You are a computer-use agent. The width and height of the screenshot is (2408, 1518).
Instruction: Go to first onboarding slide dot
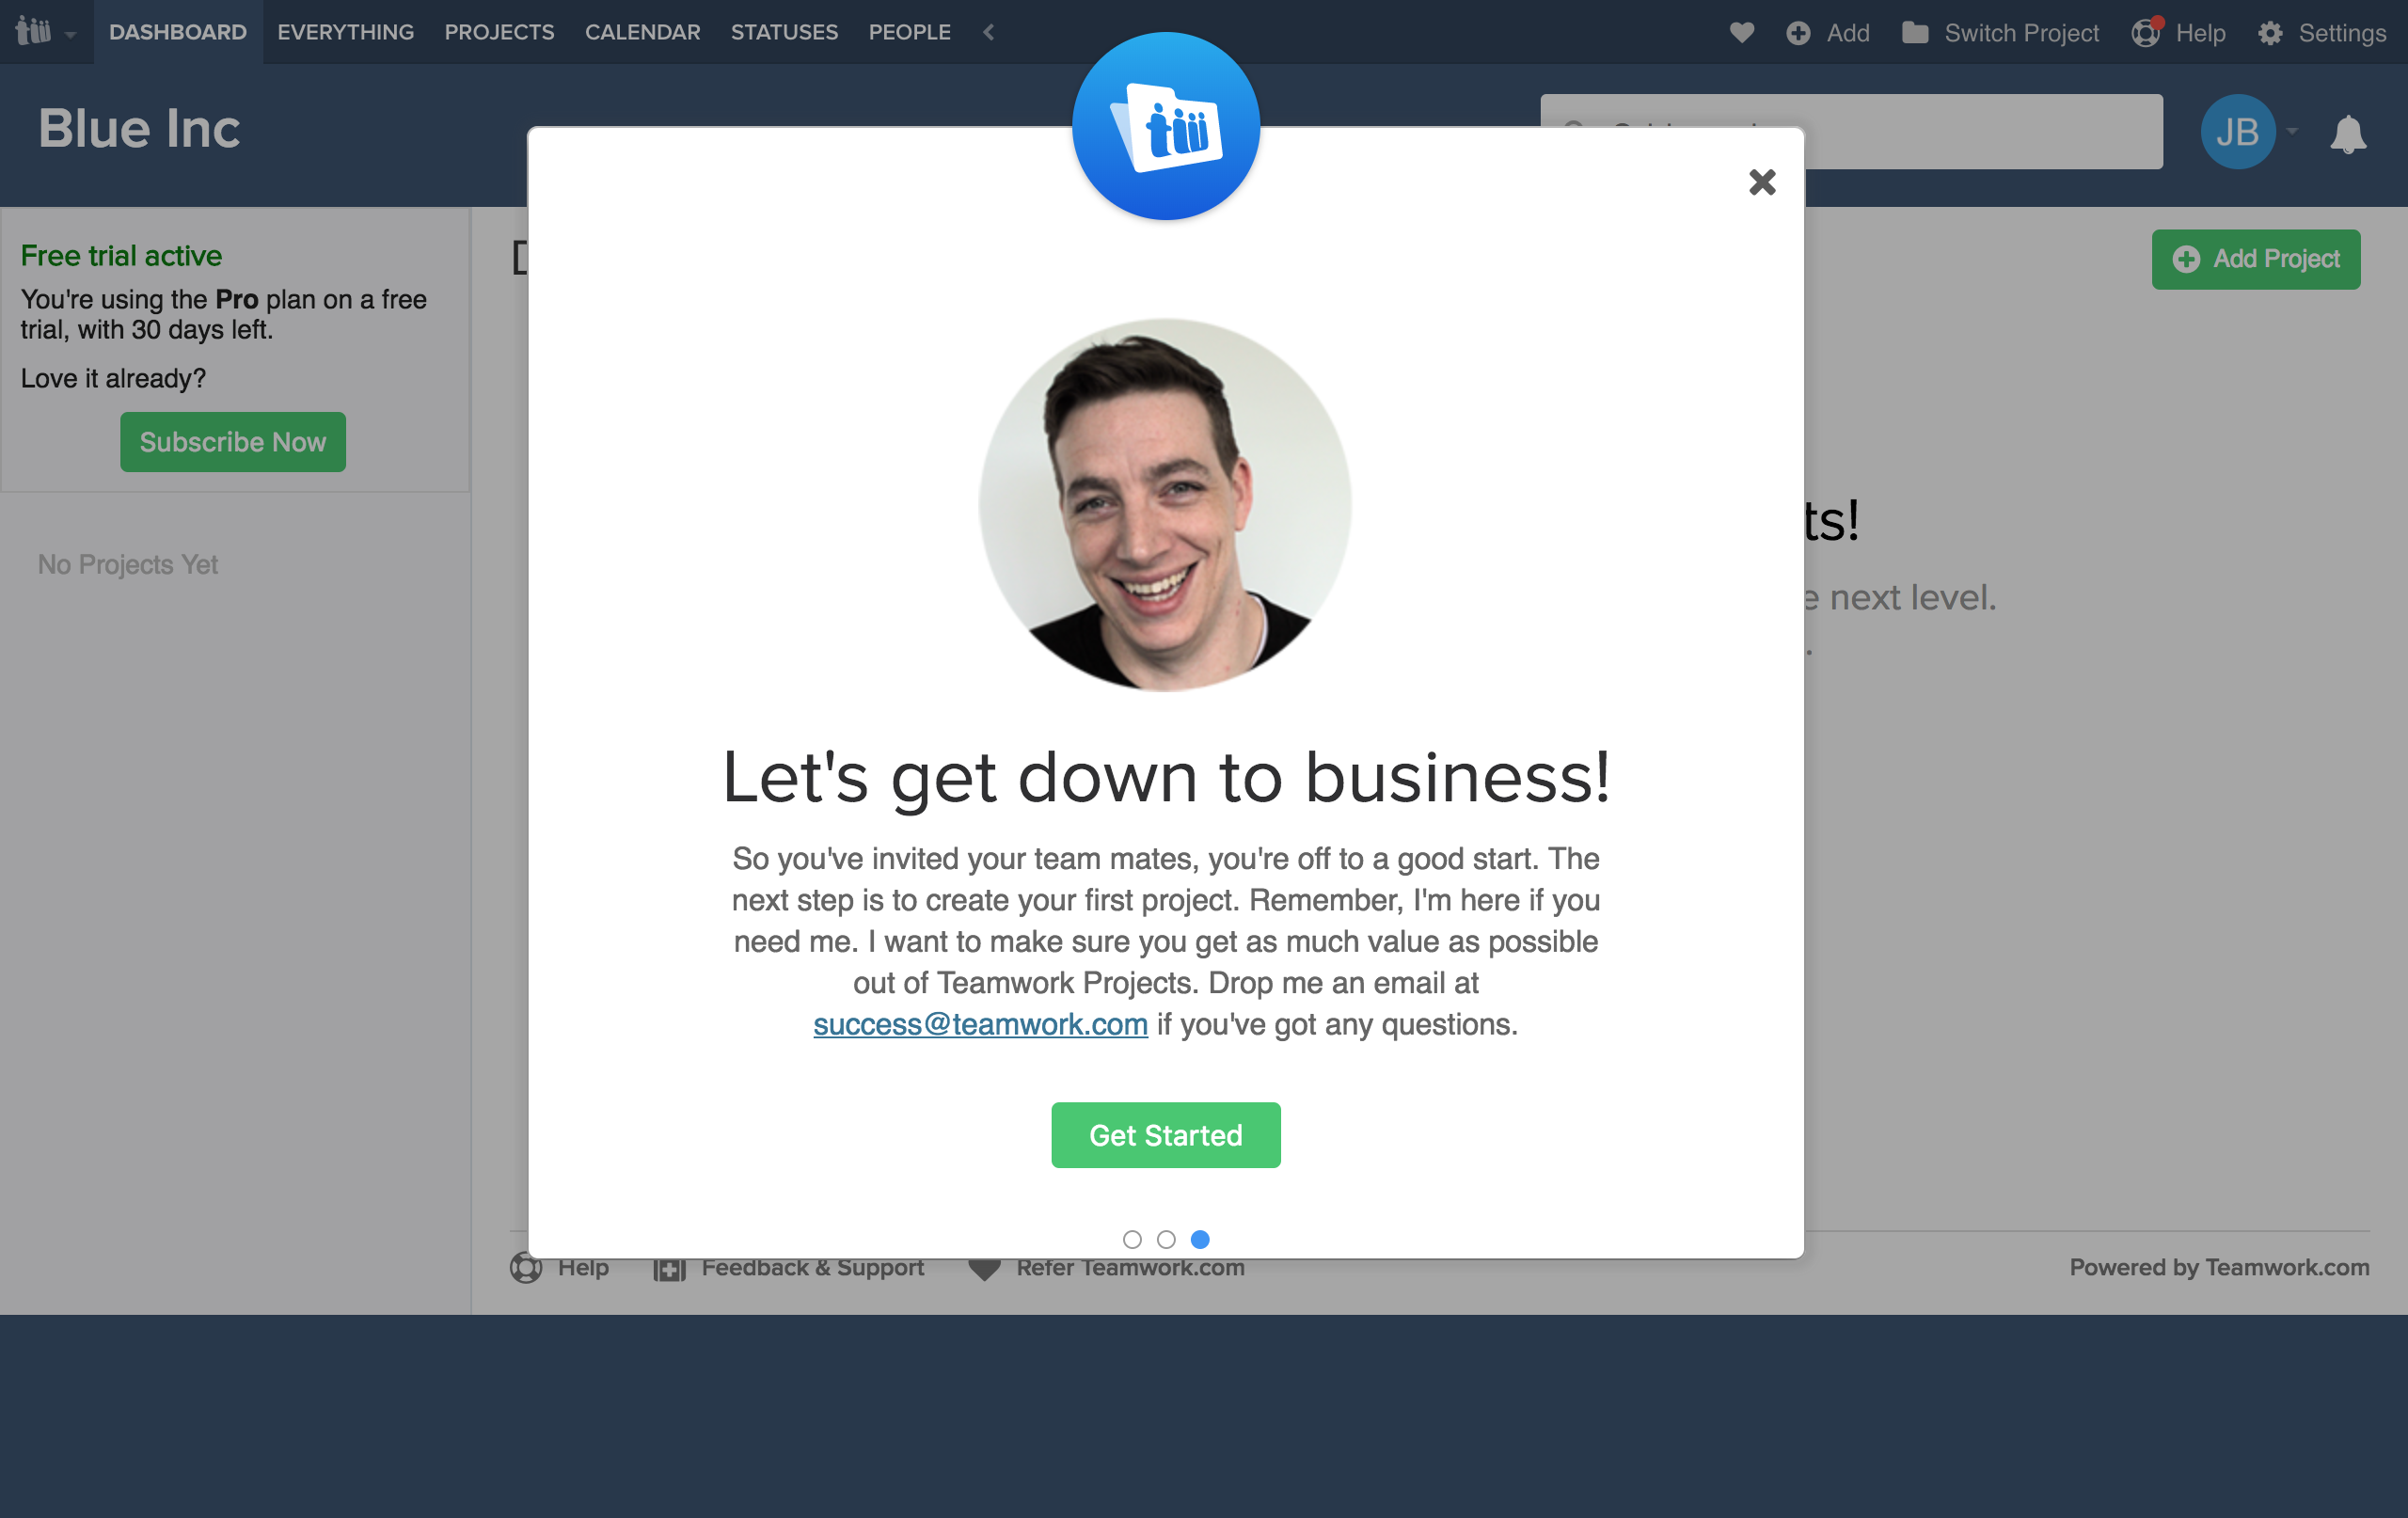tap(1132, 1239)
